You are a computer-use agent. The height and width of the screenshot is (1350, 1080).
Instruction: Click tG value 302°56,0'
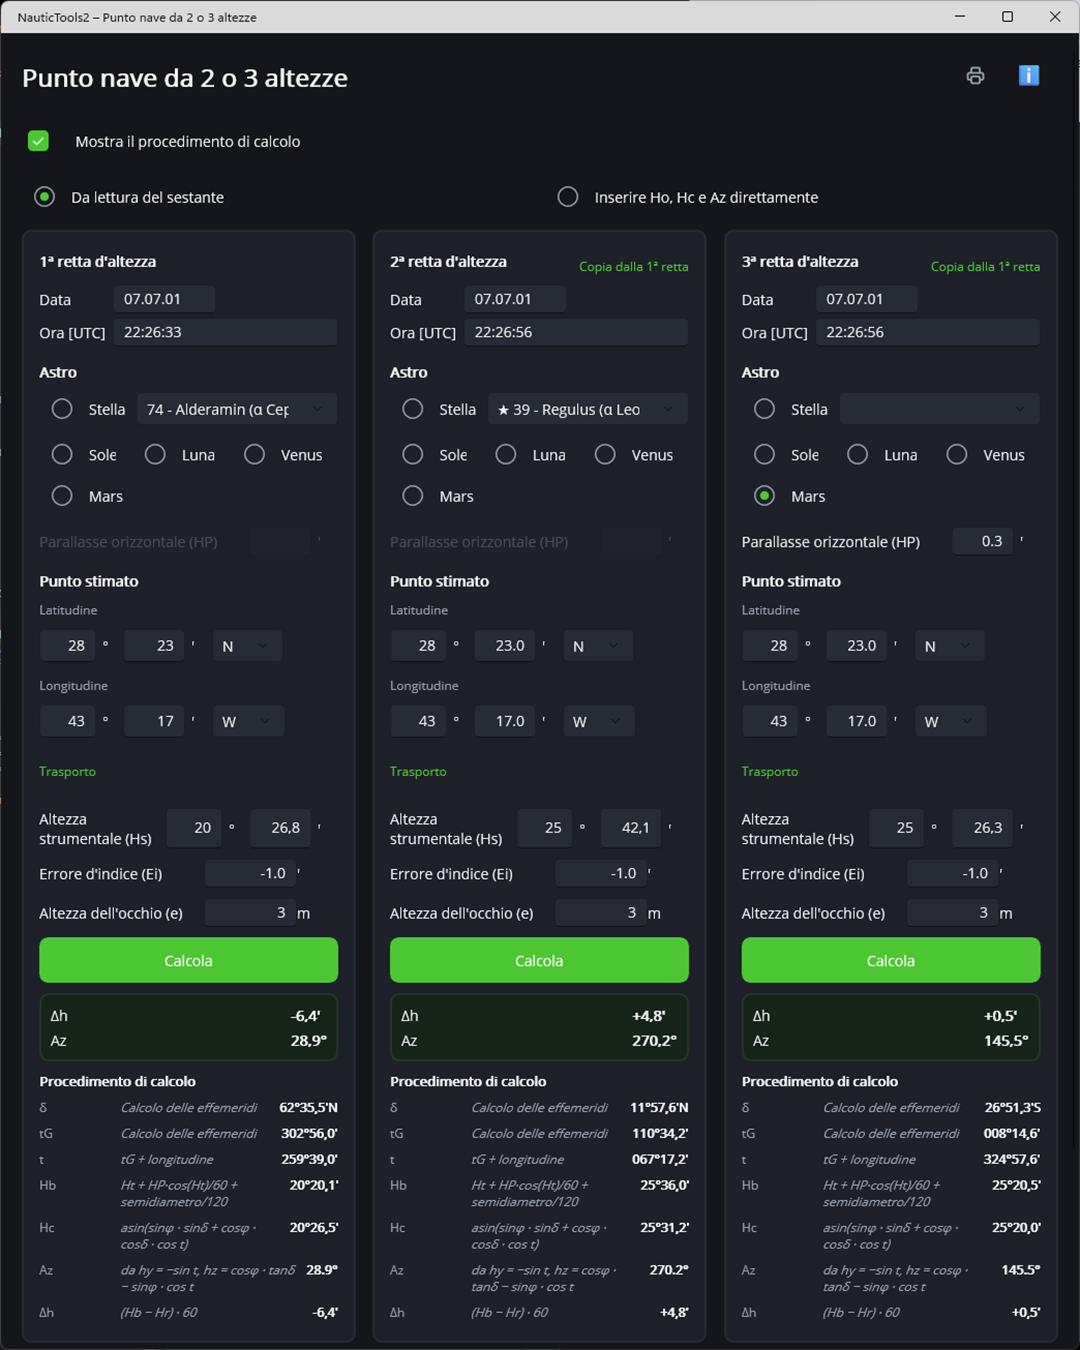point(309,1134)
